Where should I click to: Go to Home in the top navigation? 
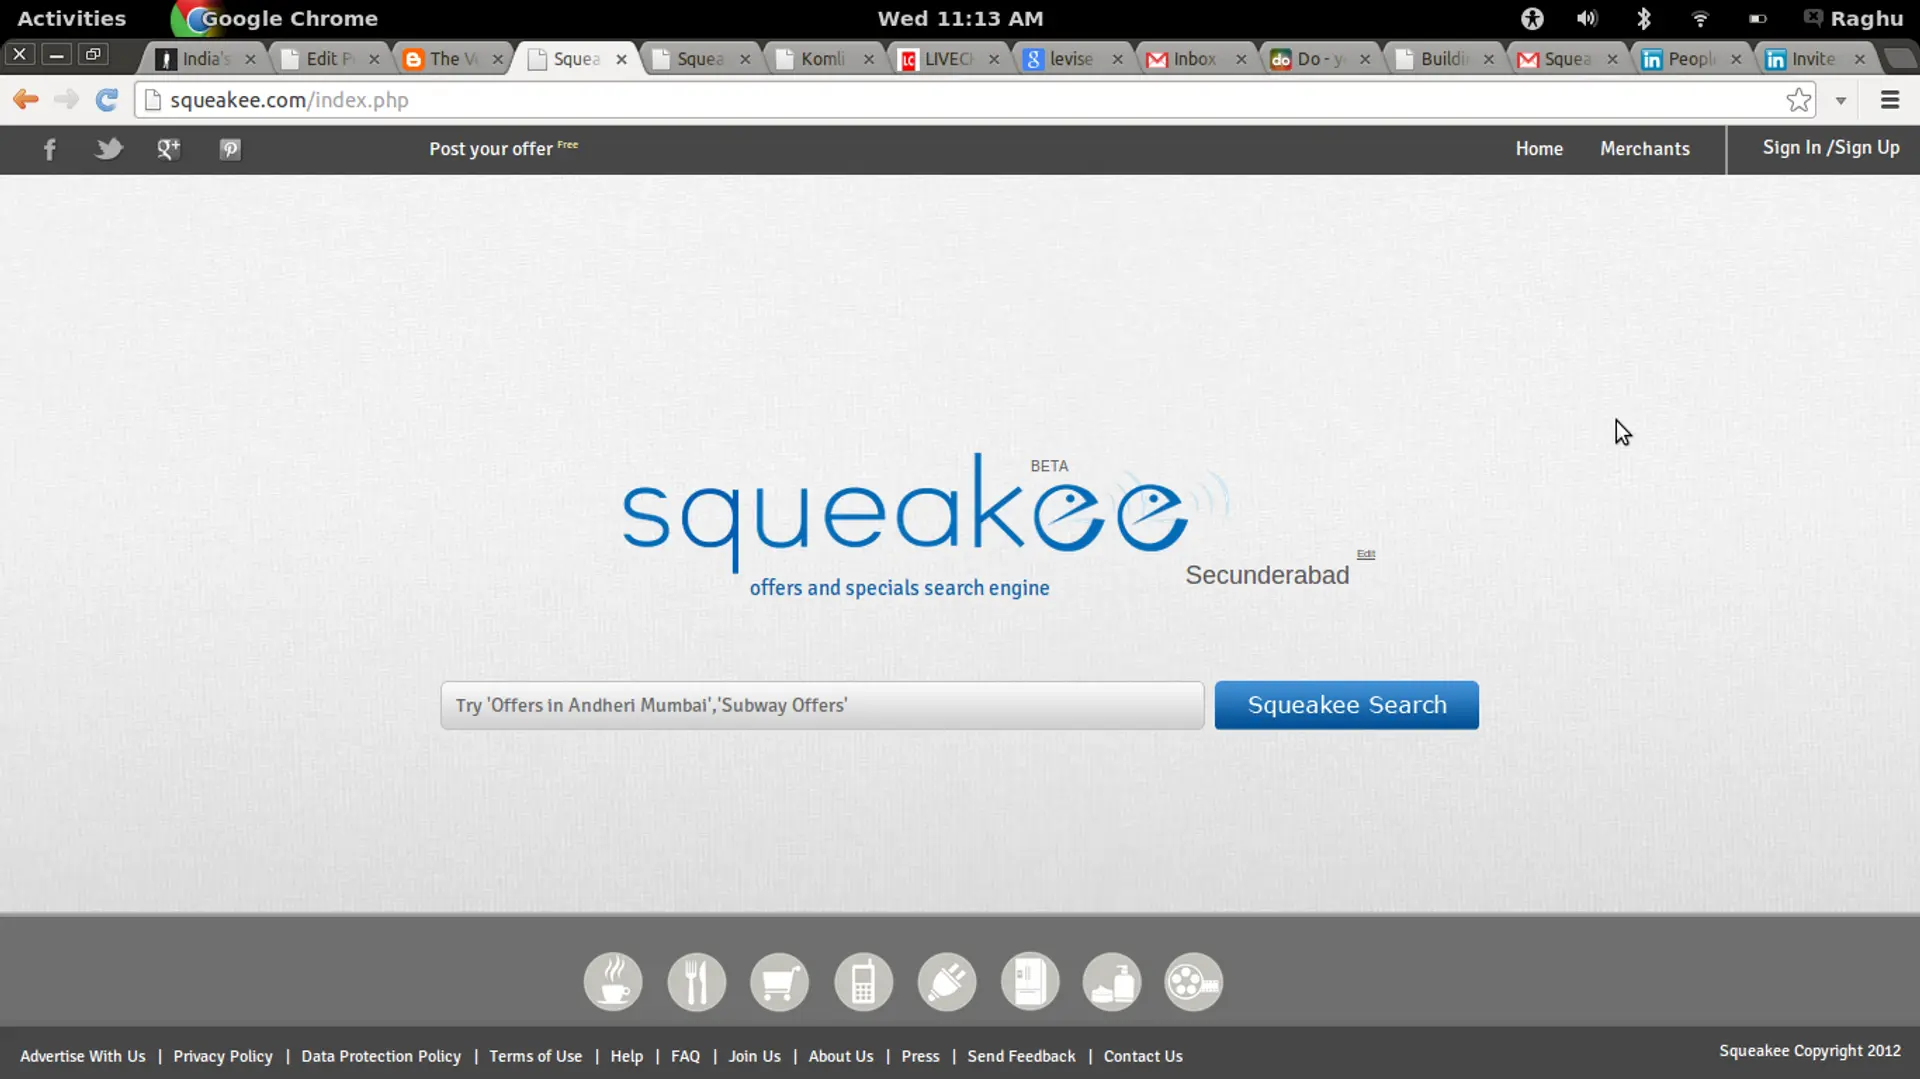[x=1539, y=149]
